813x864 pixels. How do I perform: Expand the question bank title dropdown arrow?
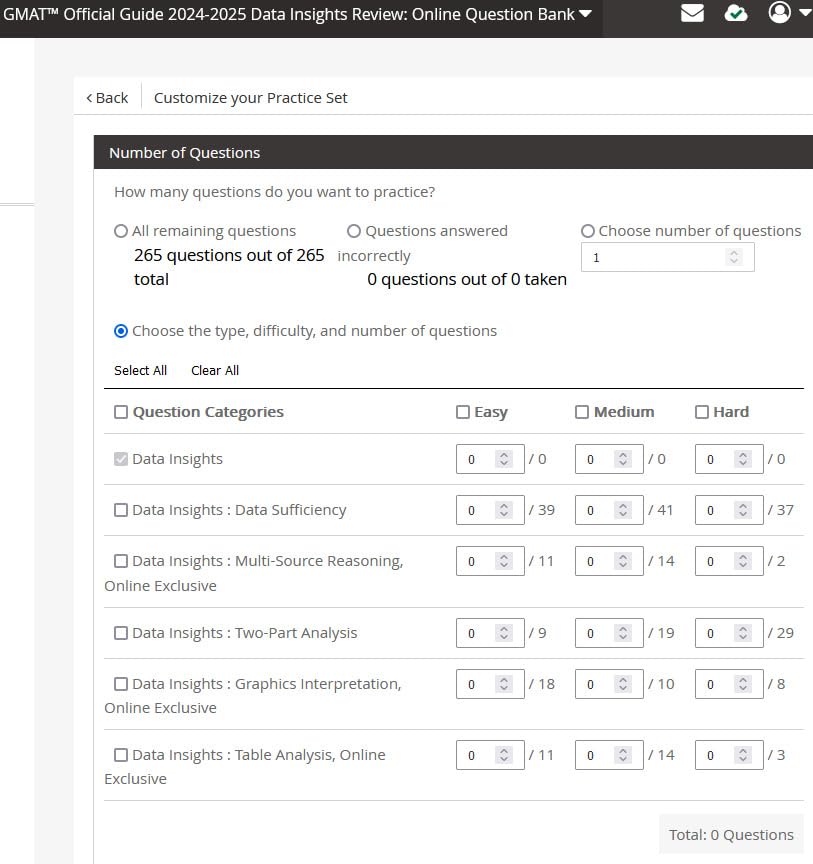(586, 14)
